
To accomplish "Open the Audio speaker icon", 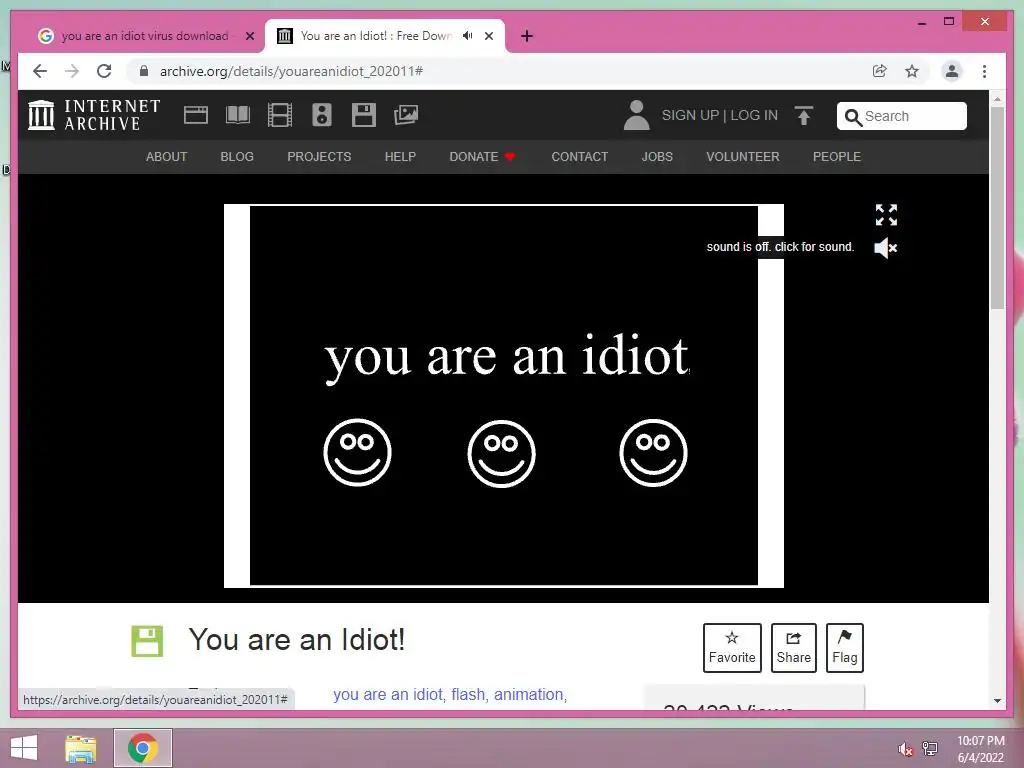I will pos(321,115).
